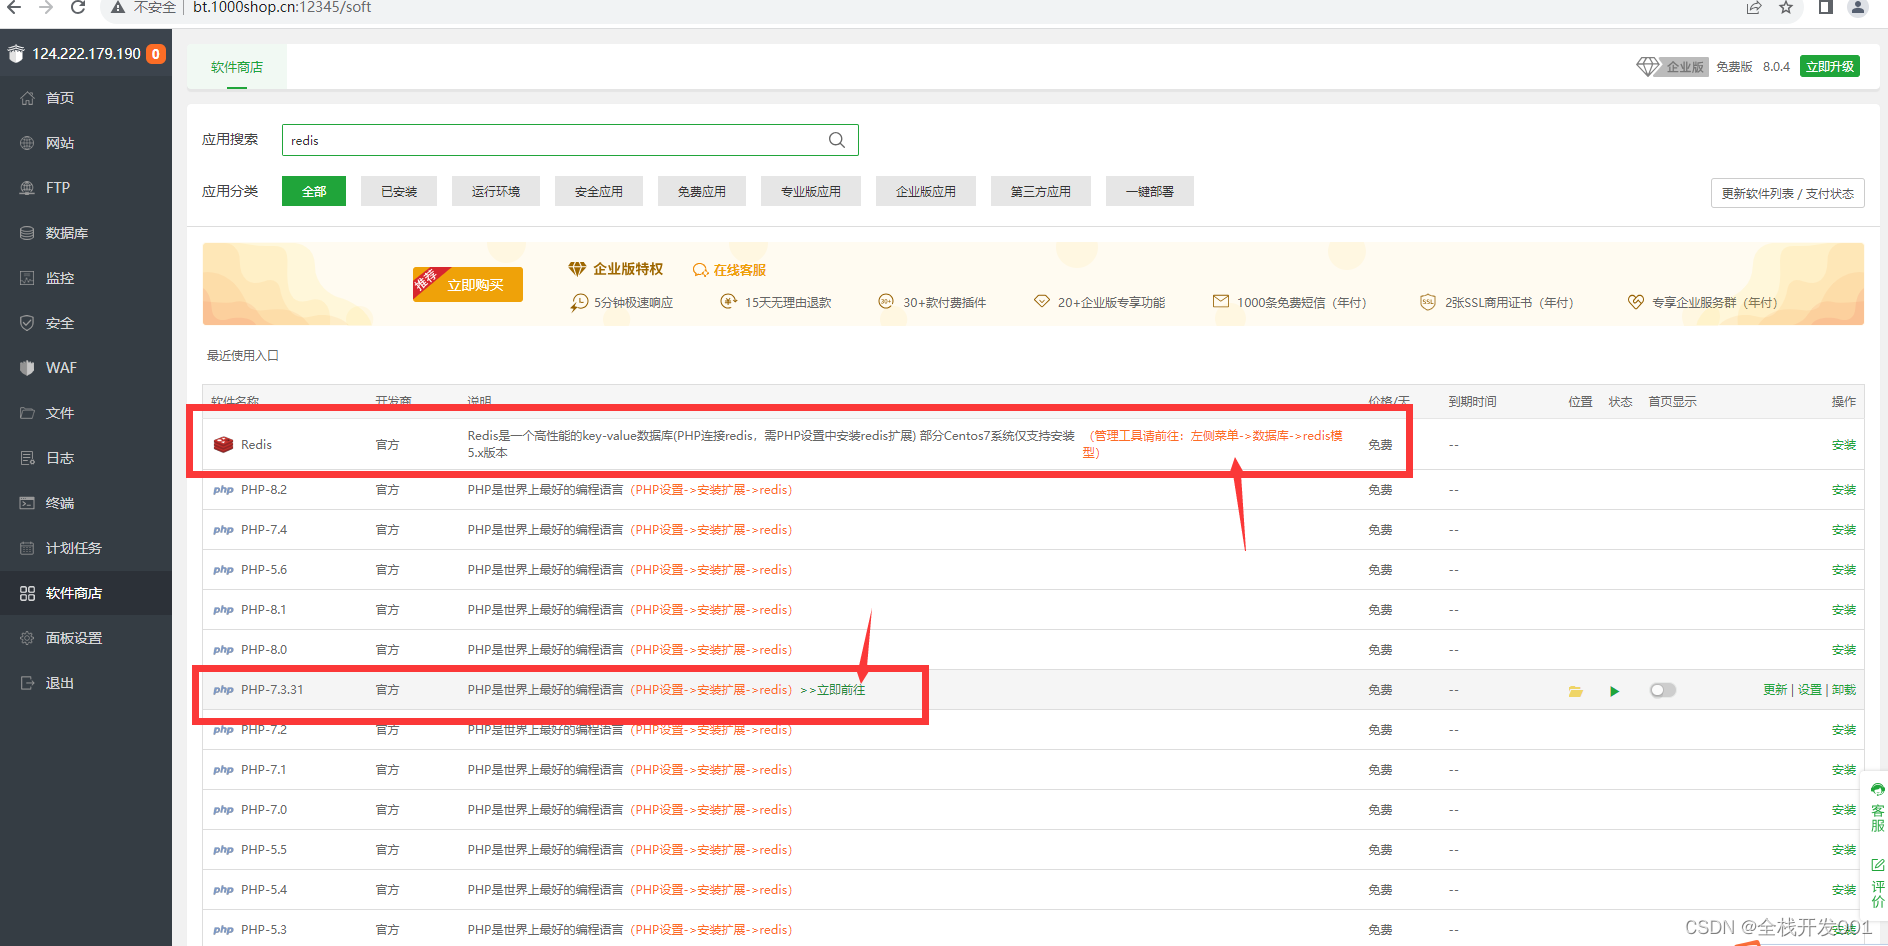Select the 专业版应用 category filter
The image size is (1888, 946).
tap(811, 191)
